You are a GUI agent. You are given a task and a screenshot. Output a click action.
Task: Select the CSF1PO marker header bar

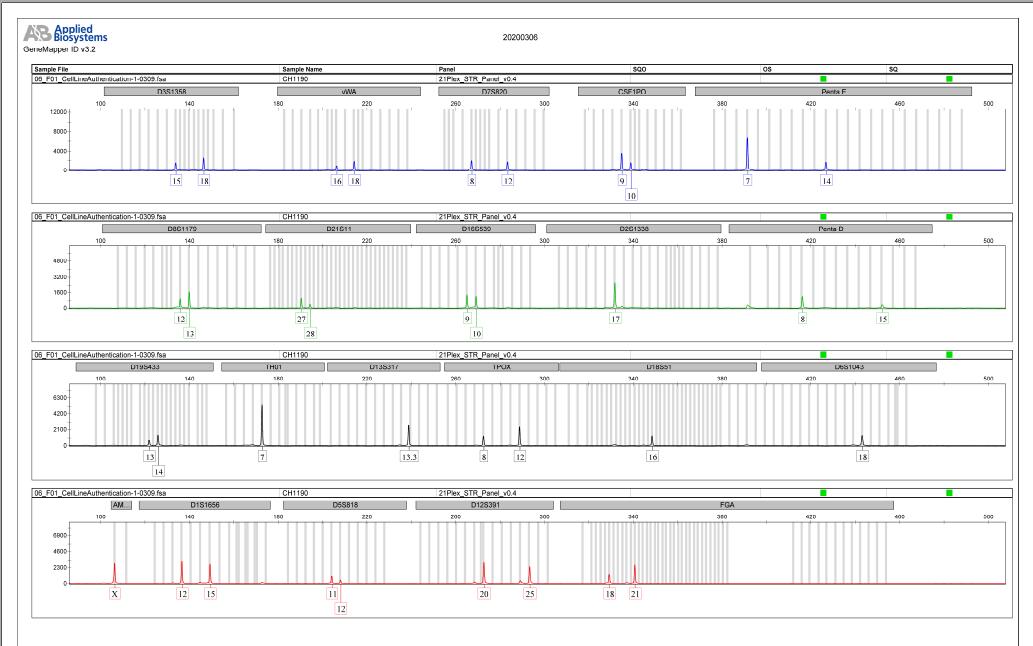(x=632, y=92)
